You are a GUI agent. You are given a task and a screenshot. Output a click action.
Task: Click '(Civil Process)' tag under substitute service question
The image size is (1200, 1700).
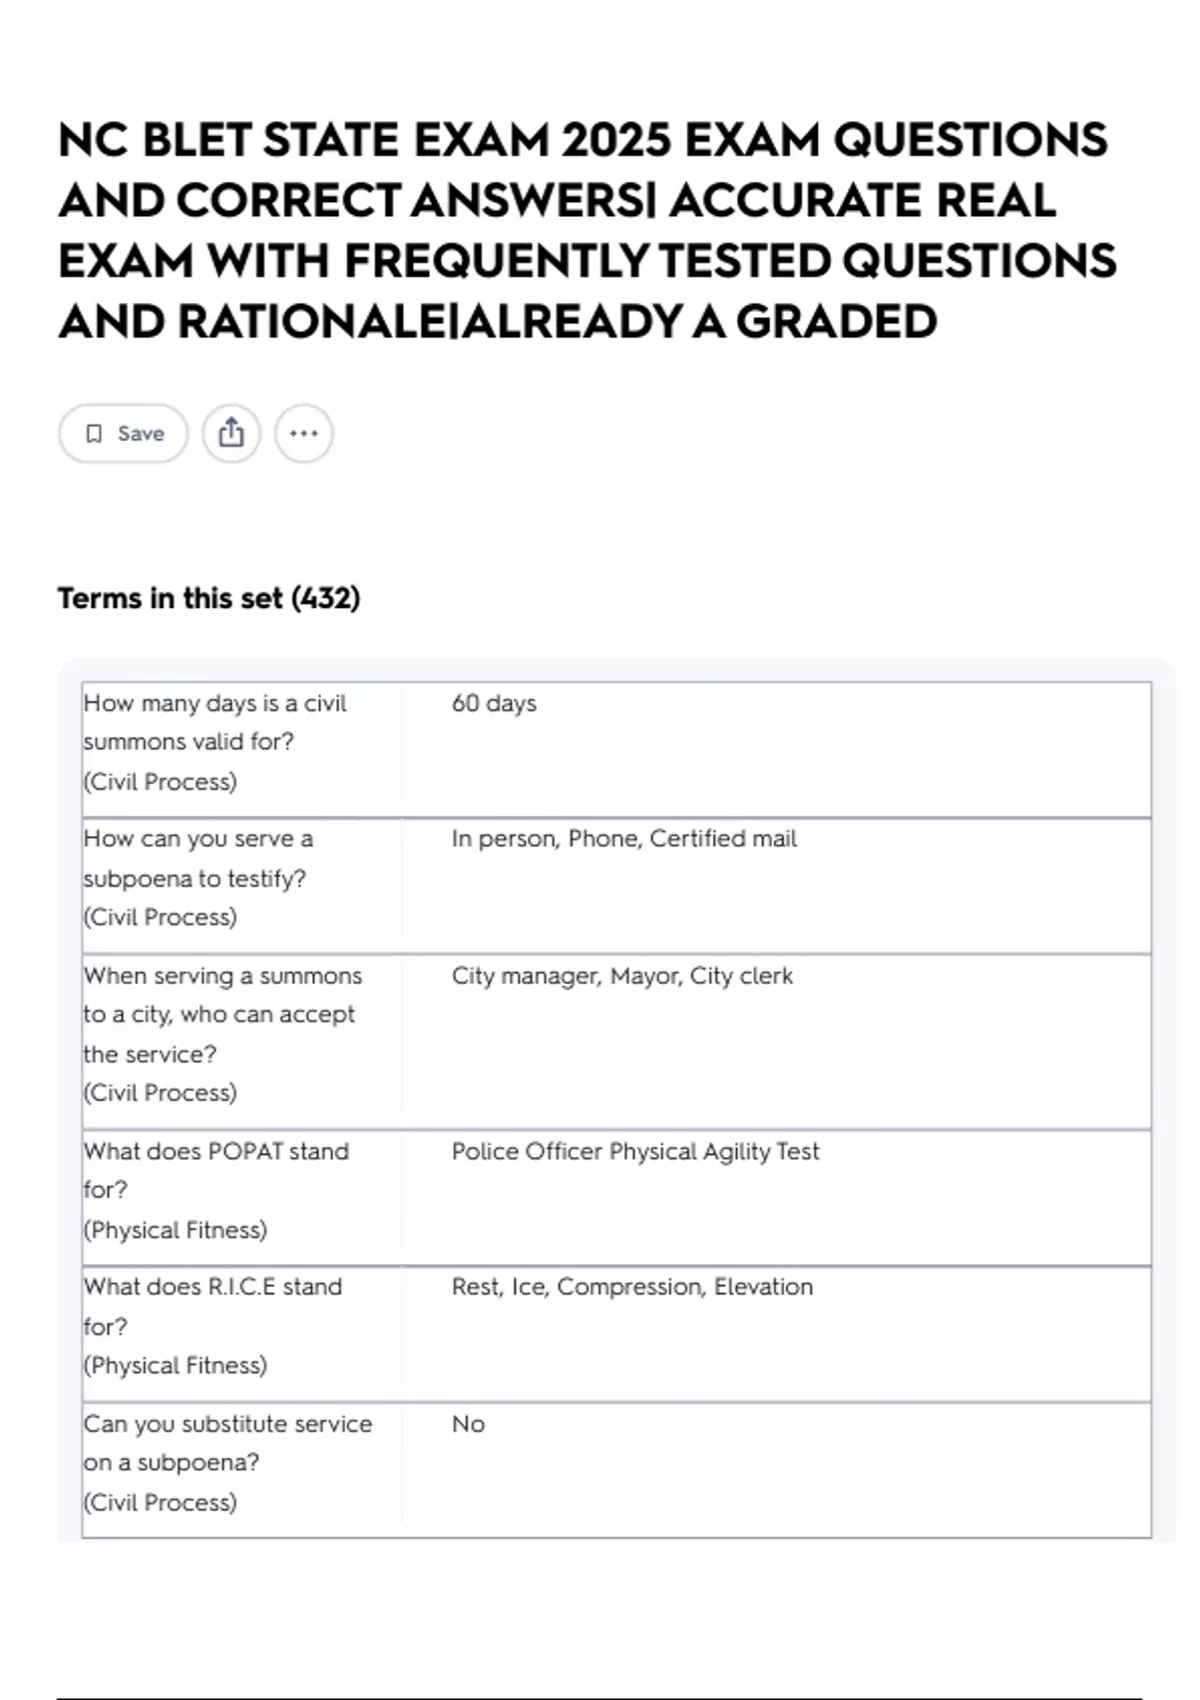pyautogui.click(x=160, y=1503)
